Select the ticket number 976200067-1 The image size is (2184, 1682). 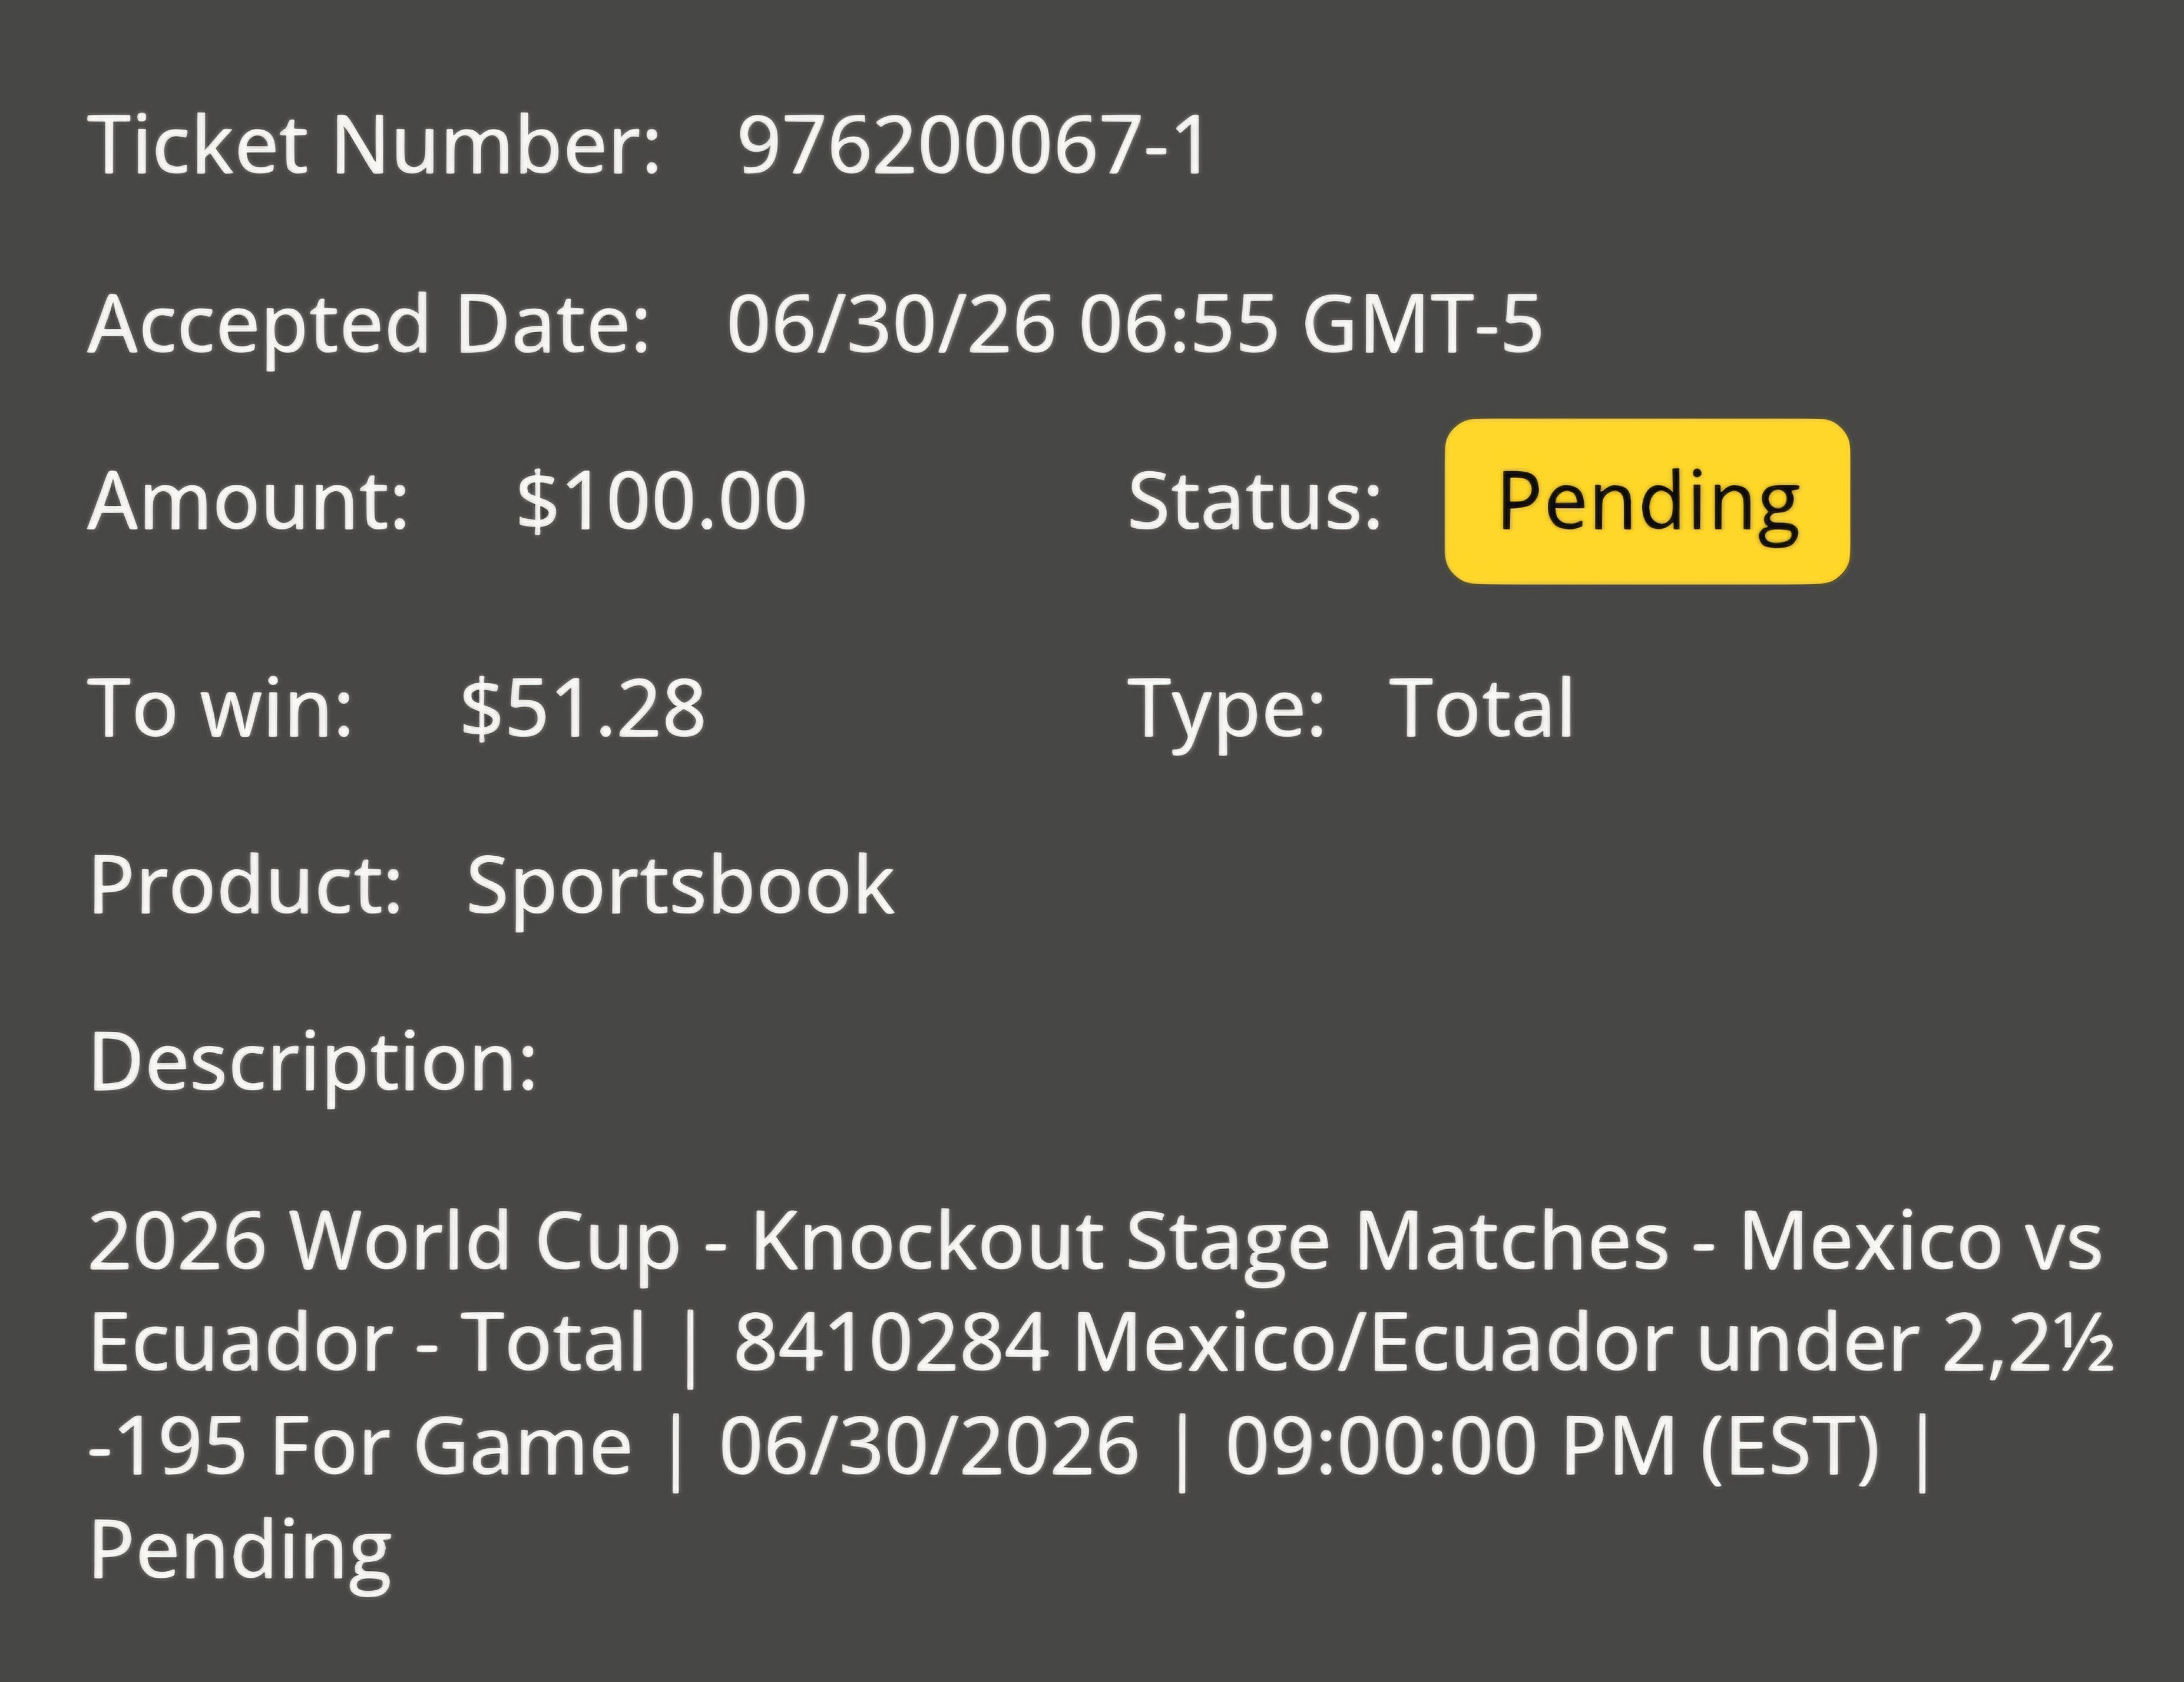(x=973, y=146)
